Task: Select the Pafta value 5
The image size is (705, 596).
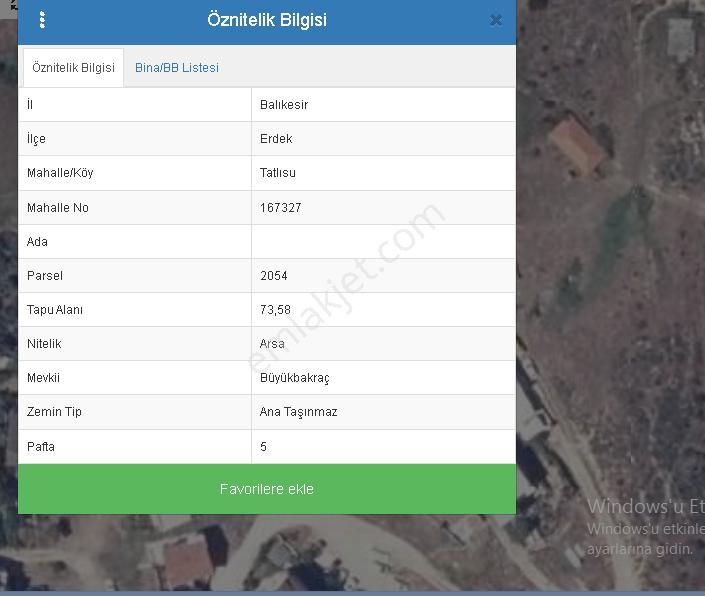Action: click(x=263, y=447)
